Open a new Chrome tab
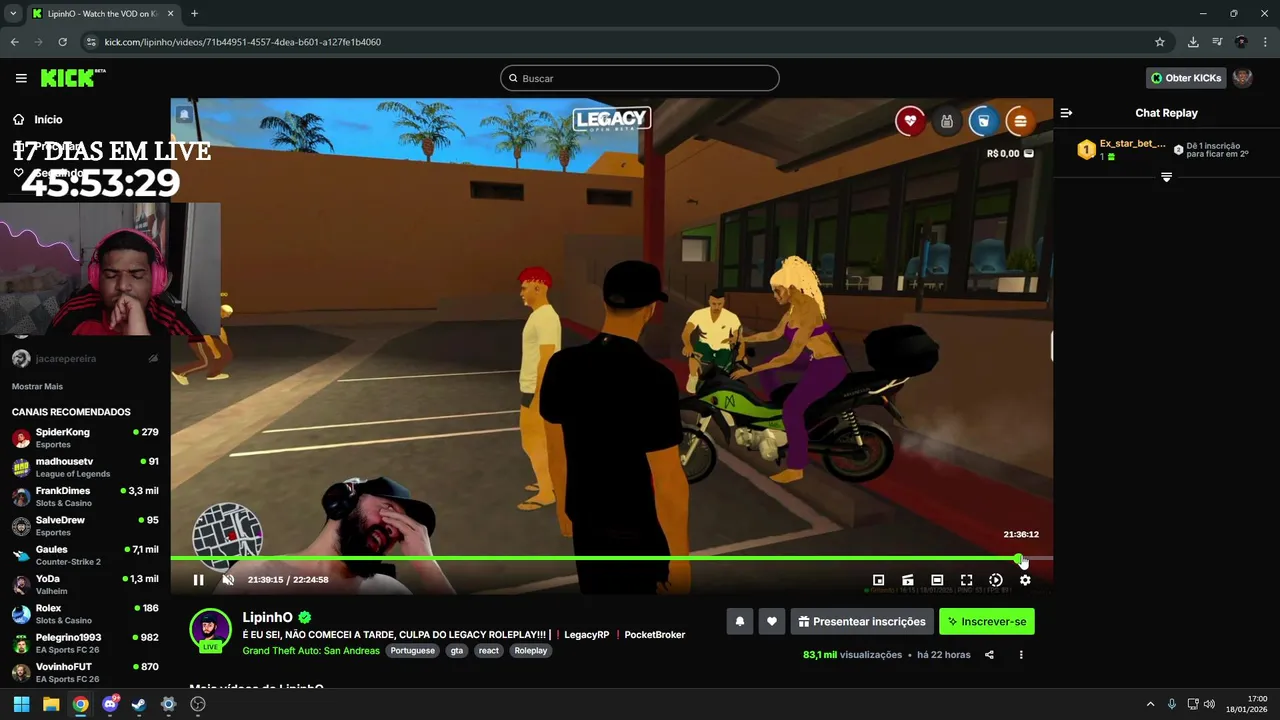This screenshot has width=1280, height=720. click(194, 14)
